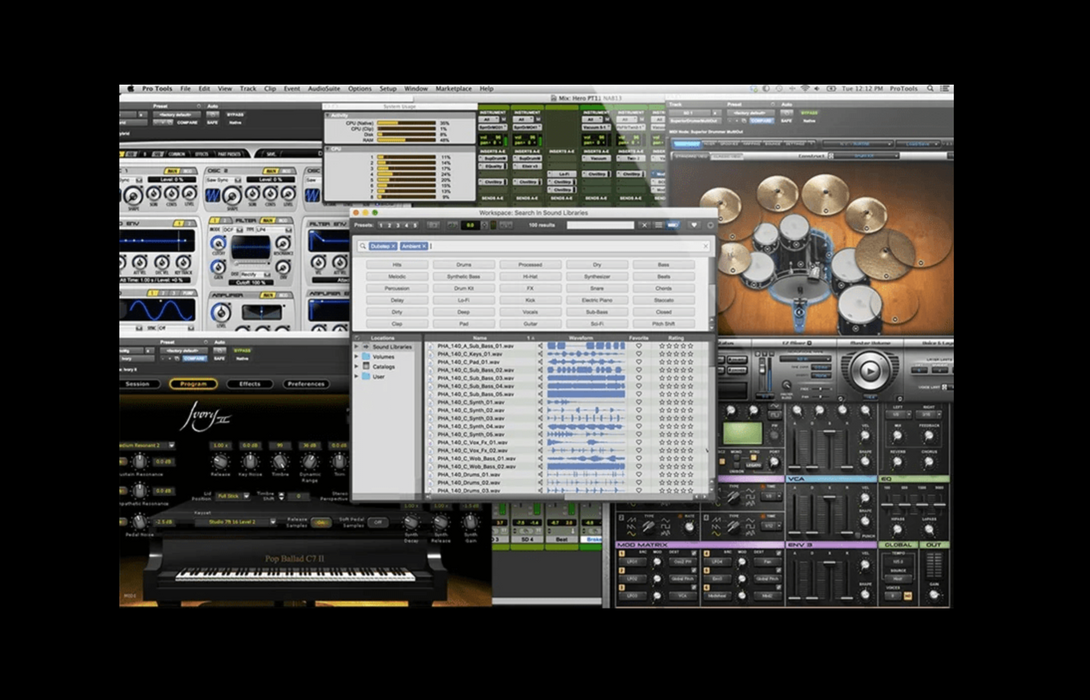Image resolution: width=1090 pixels, height=700 pixels.
Task: Click the play button in the synth's Master Volume section
Action: pyautogui.click(x=869, y=371)
